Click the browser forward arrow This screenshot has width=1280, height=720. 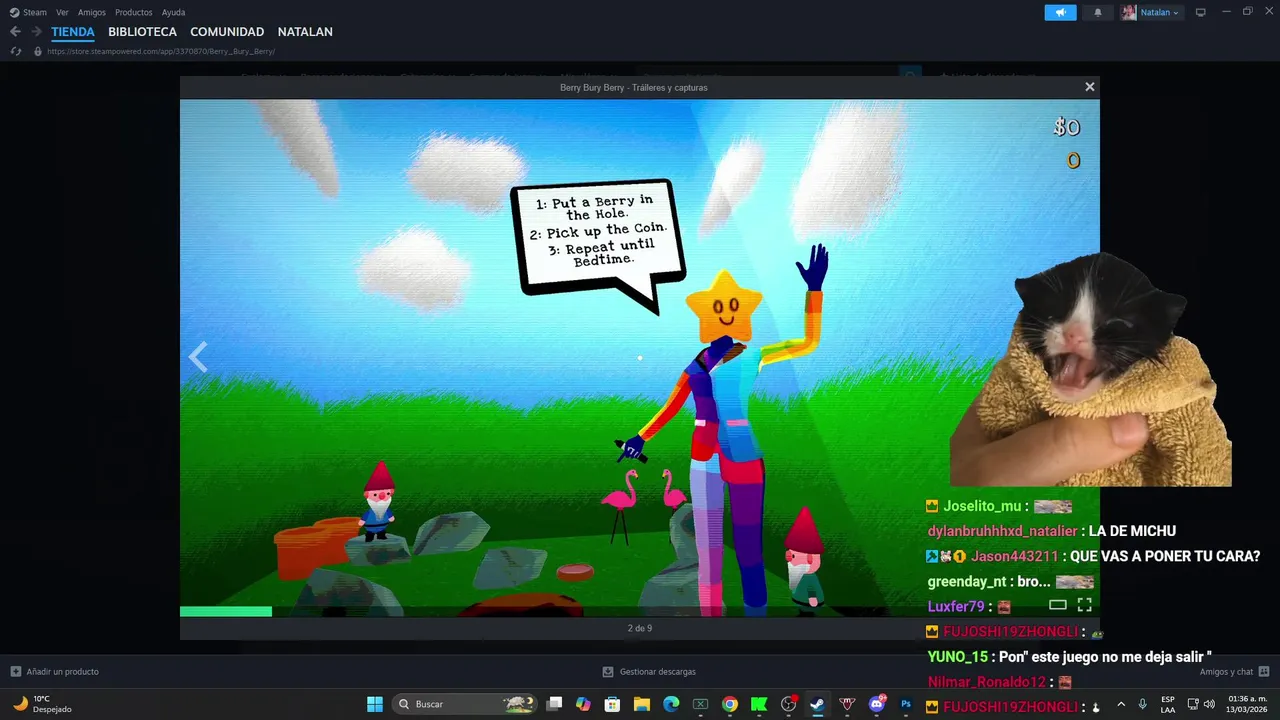pos(36,32)
